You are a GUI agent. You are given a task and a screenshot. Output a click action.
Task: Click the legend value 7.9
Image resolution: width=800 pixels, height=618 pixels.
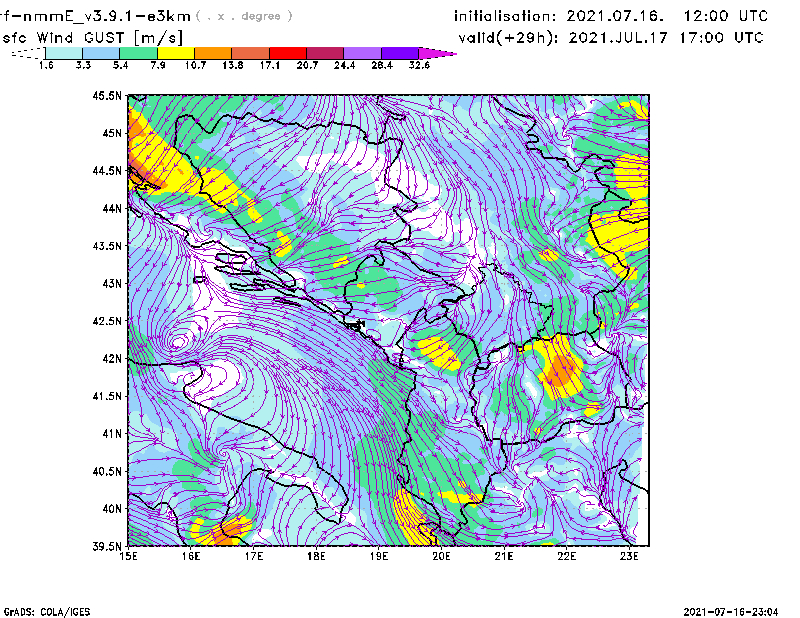point(158,65)
